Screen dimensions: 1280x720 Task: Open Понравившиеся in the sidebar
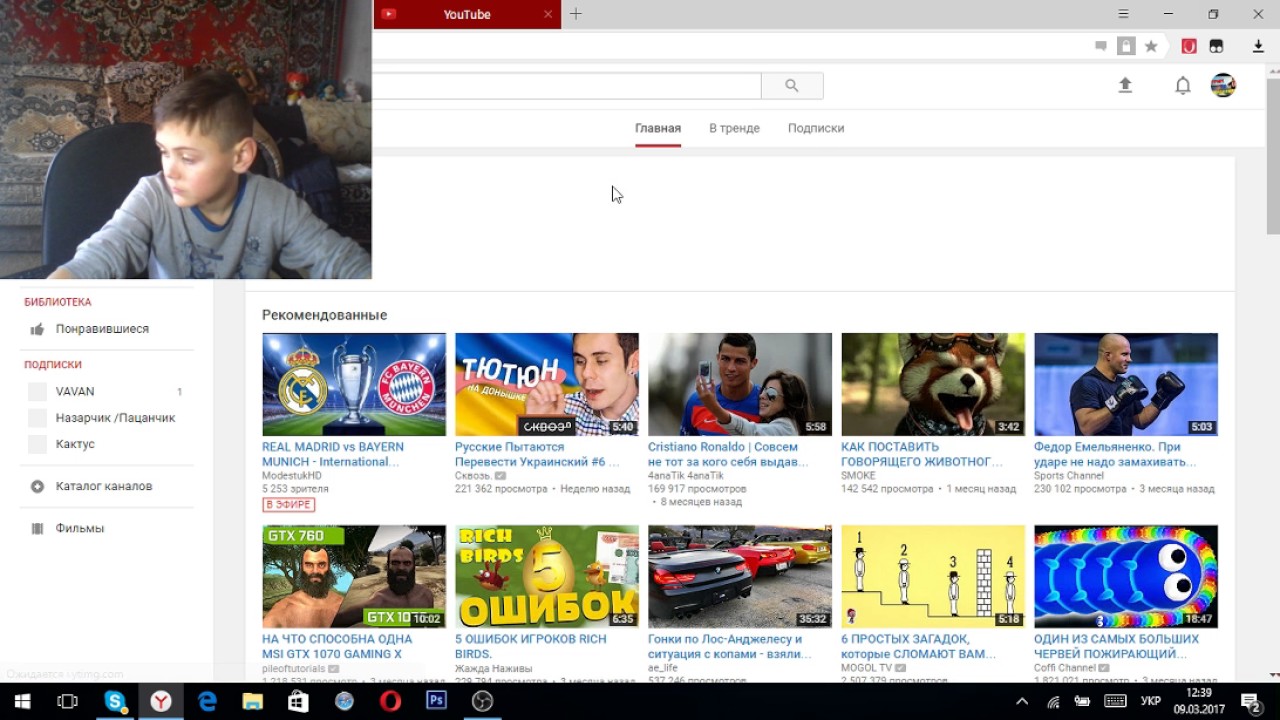pyautogui.click(x=102, y=329)
